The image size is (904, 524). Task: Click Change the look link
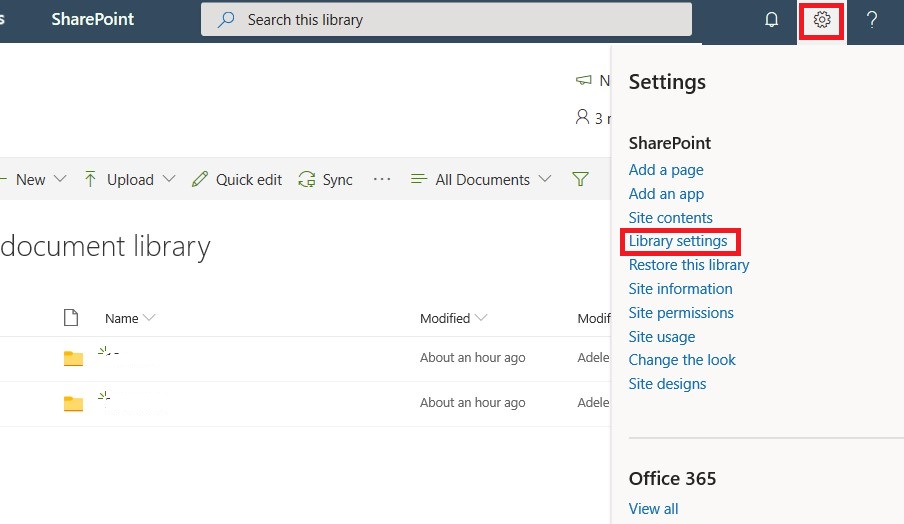682,360
